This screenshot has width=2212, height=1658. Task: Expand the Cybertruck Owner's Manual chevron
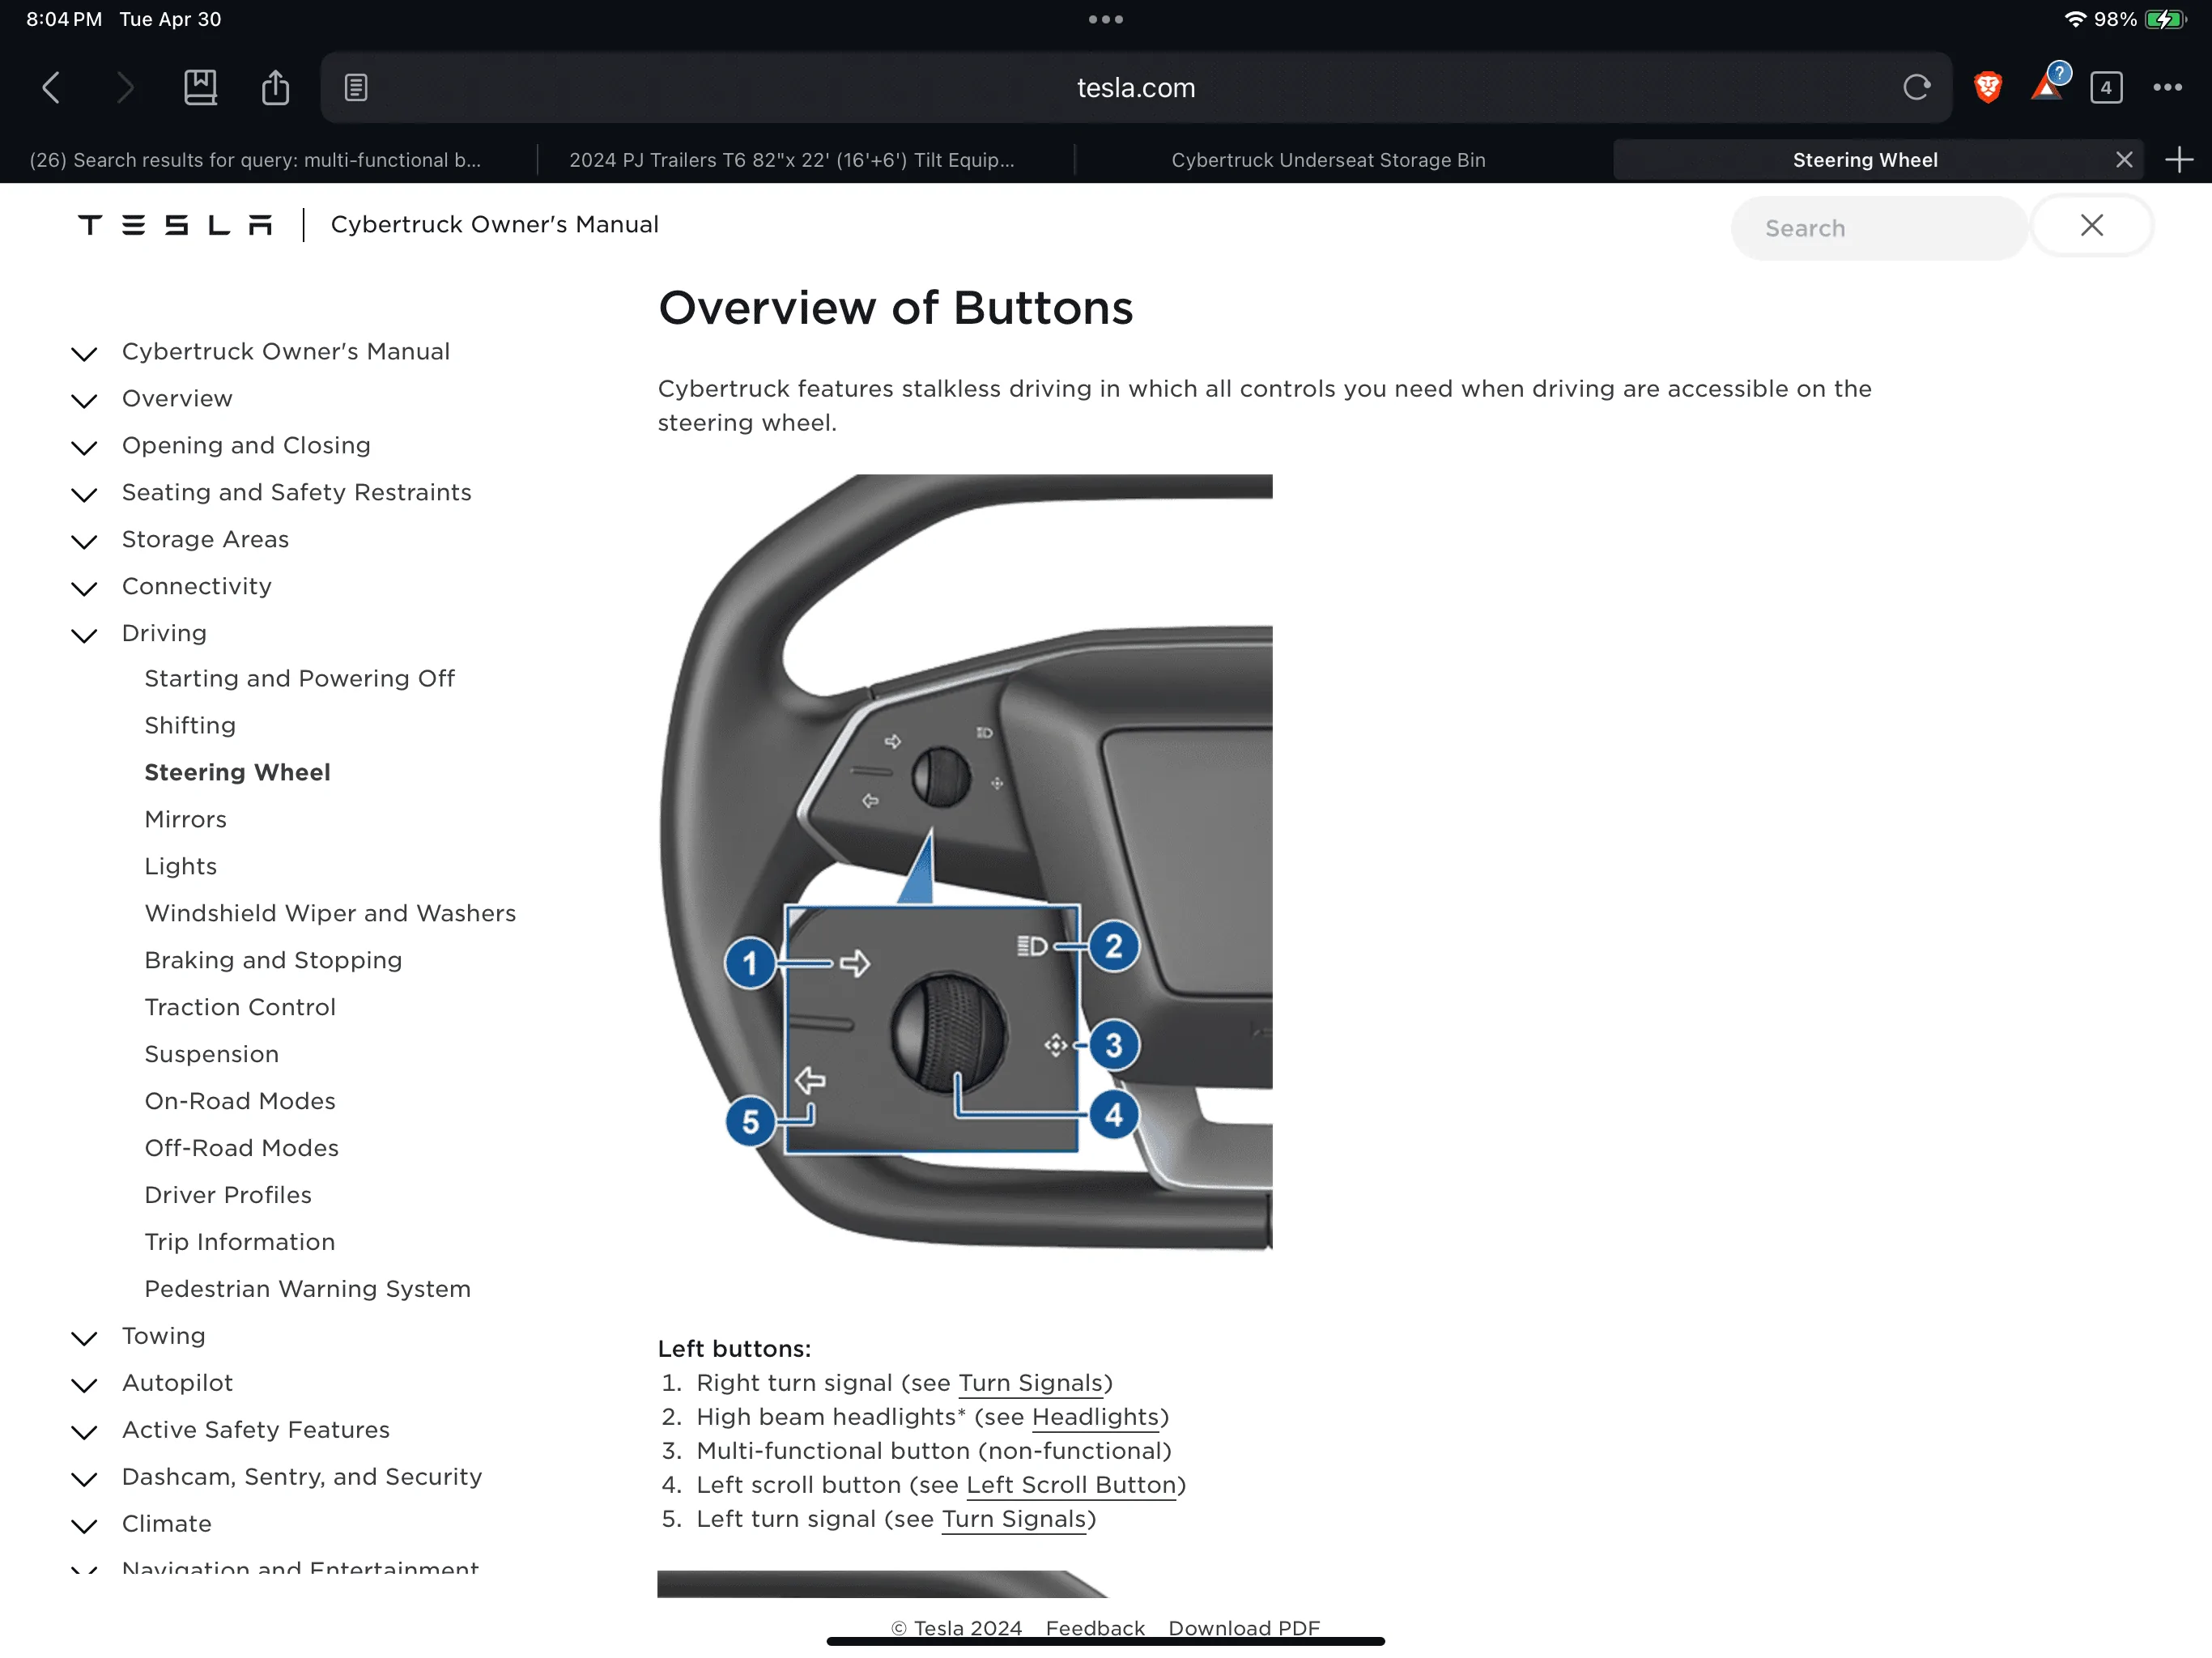[84, 353]
